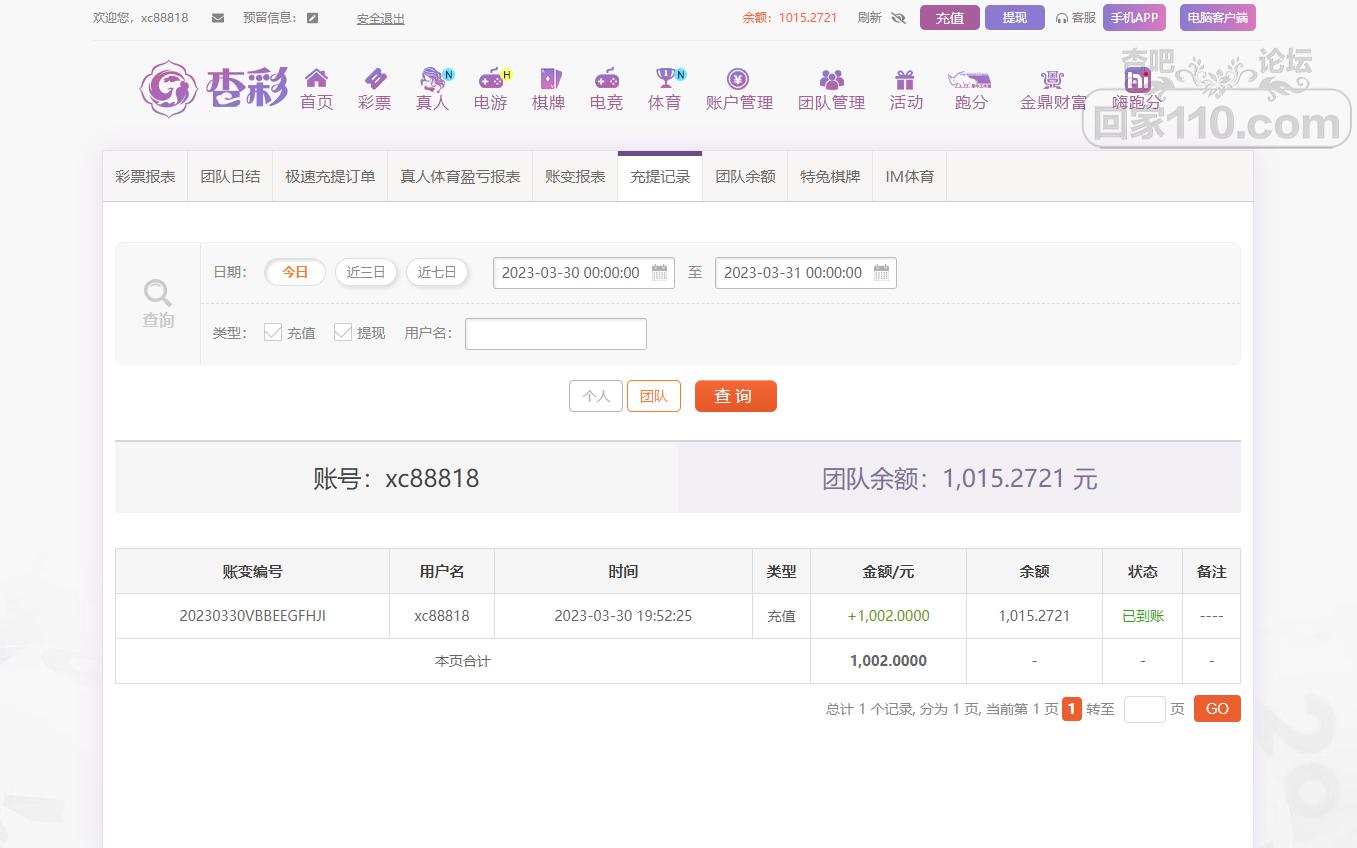Screen dimensions: 1357x848
Task: Toggle balance visibility eye icon
Action: click(x=898, y=18)
